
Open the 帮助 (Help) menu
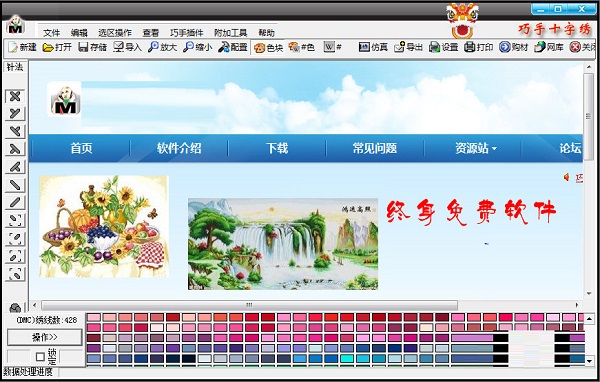pos(267,33)
